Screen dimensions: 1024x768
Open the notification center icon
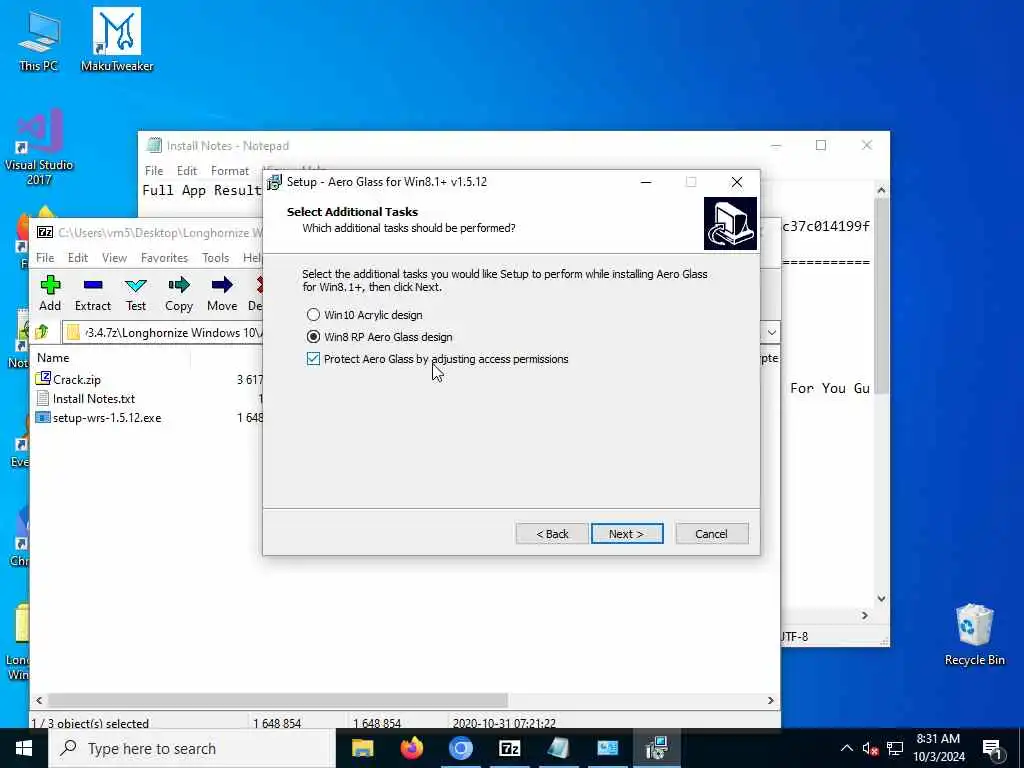click(x=992, y=749)
